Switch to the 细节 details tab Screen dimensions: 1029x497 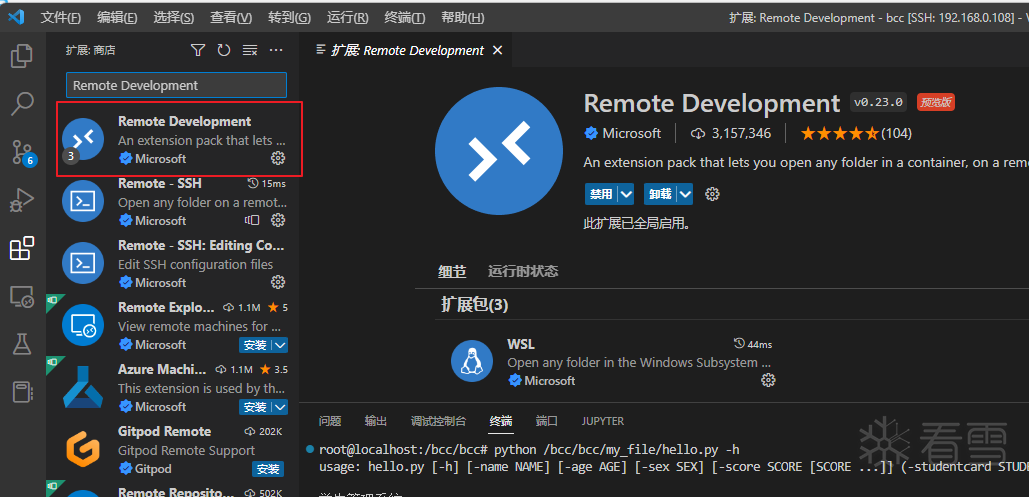point(452,271)
